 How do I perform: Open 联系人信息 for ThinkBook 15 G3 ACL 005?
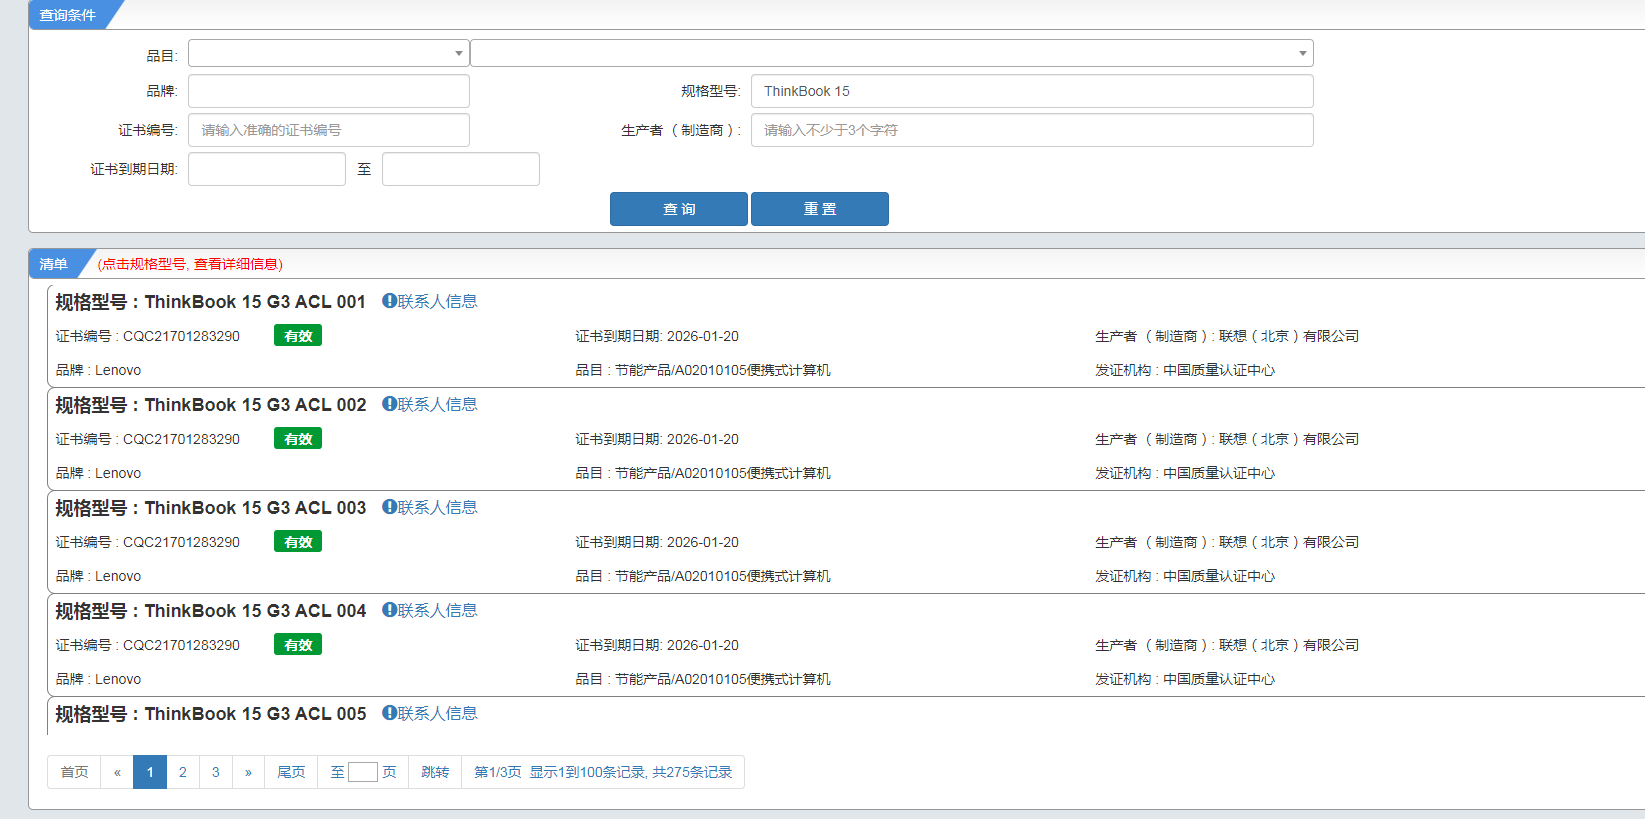[x=437, y=713]
